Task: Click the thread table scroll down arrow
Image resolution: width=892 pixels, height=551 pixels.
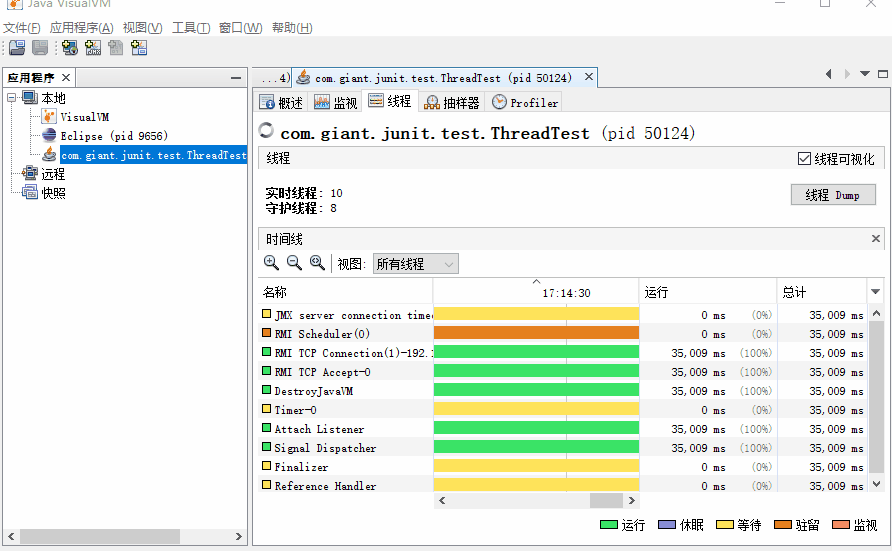Action: click(876, 484)
